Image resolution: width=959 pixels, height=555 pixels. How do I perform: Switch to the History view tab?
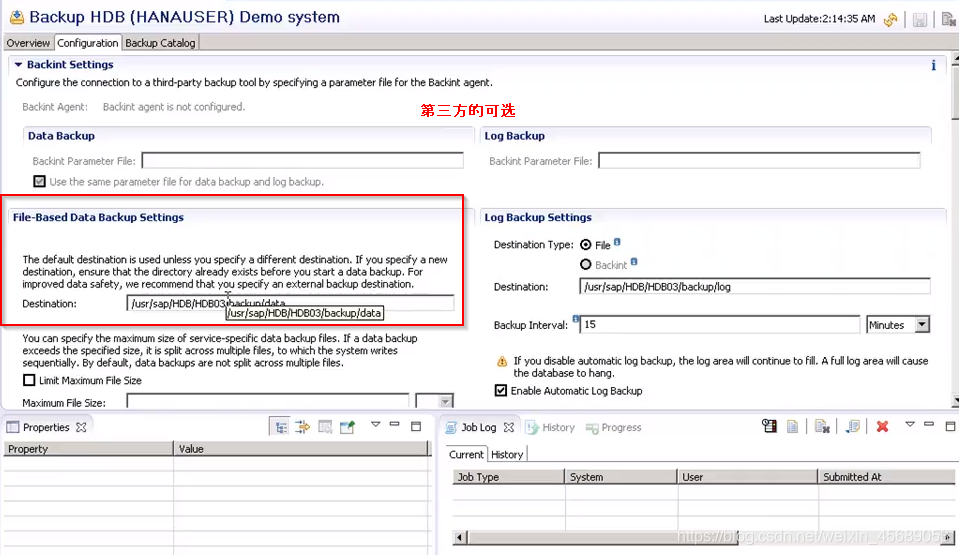click(x=550, y=427)
